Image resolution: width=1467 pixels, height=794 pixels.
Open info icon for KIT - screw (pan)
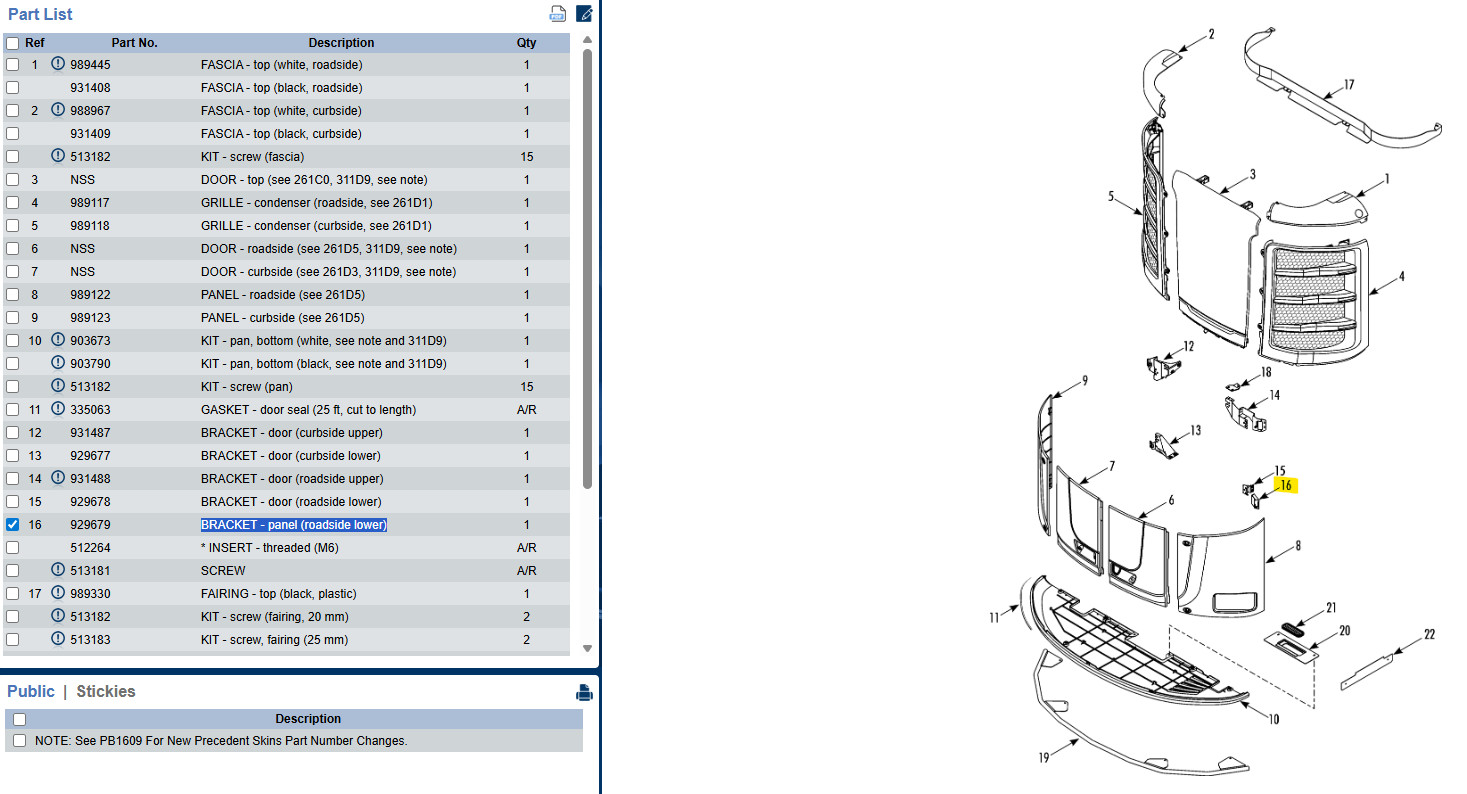point(58,386)
